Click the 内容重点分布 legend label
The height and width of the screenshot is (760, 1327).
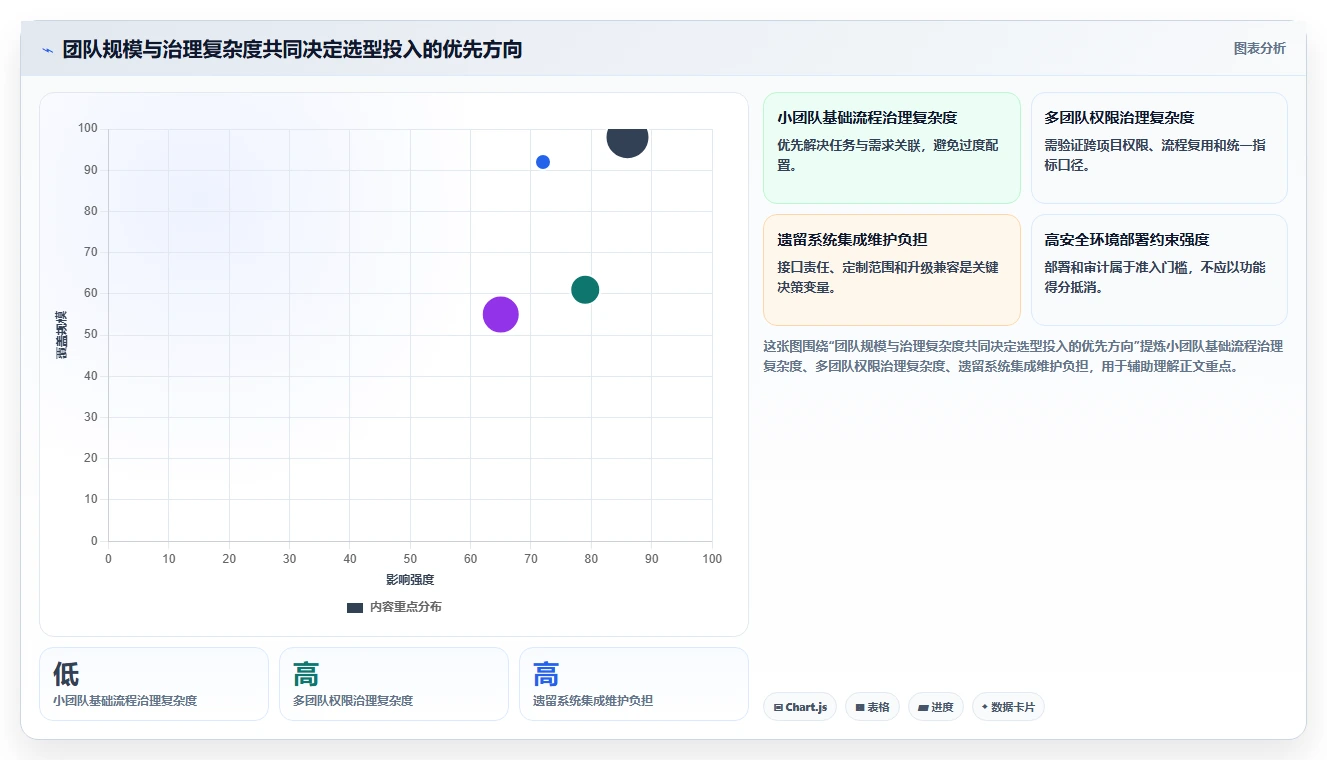pyautogui.click(x=405, y=607)
